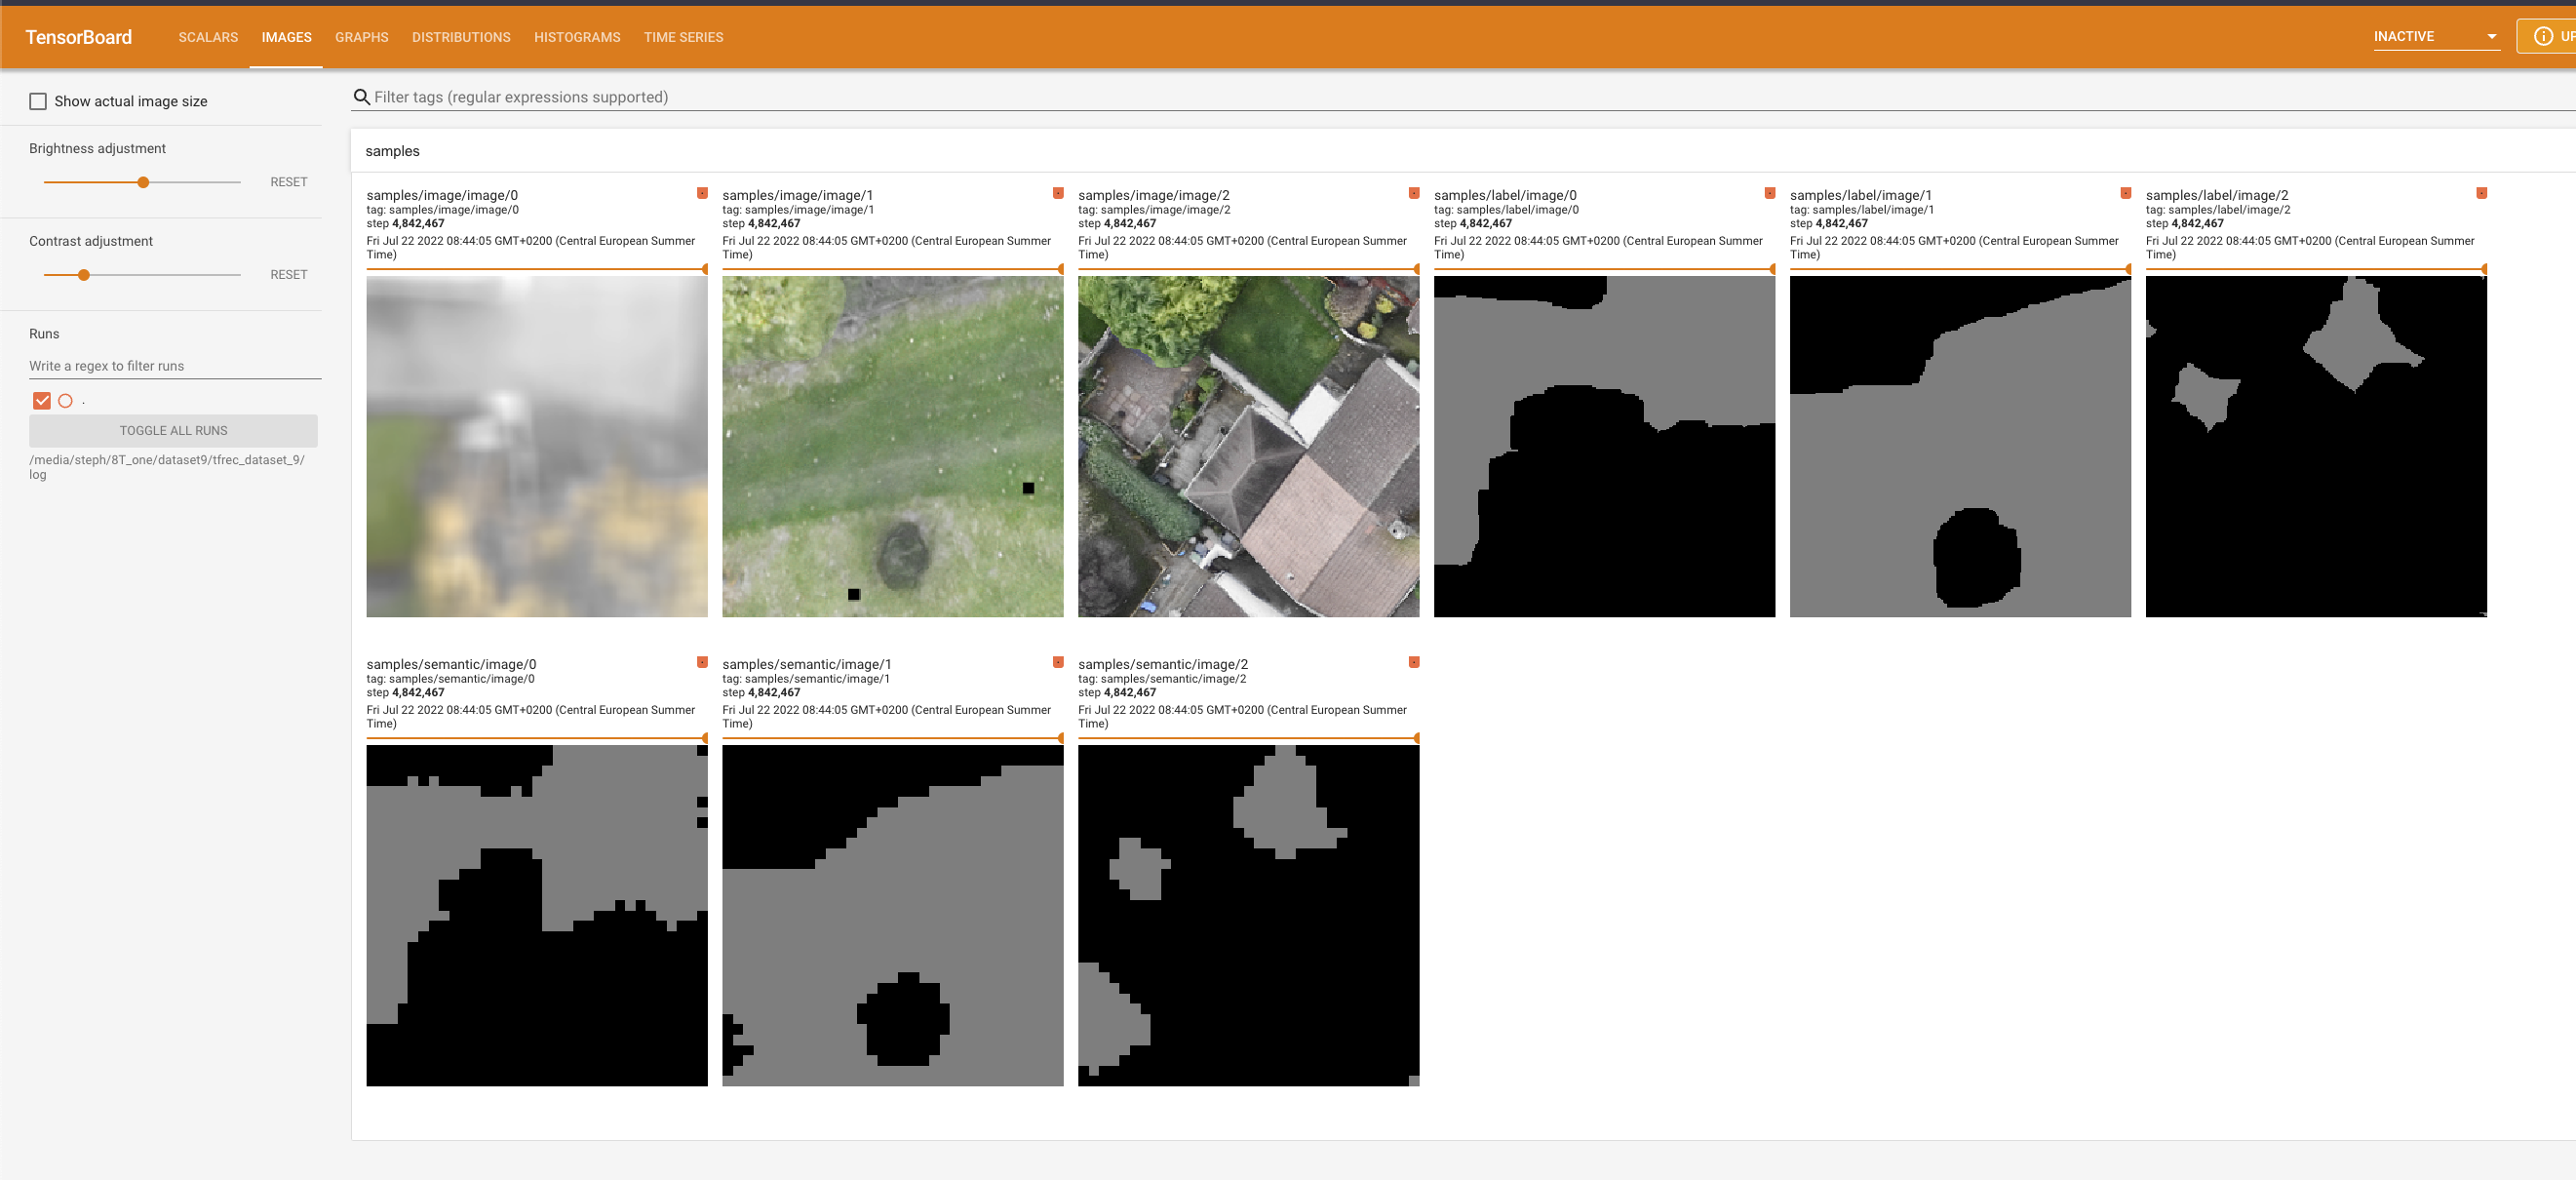Viewport: 2576px width, 1180px height.
Task: Click run color icon on samples/image/image/1 card
Action: (1058, 193)
